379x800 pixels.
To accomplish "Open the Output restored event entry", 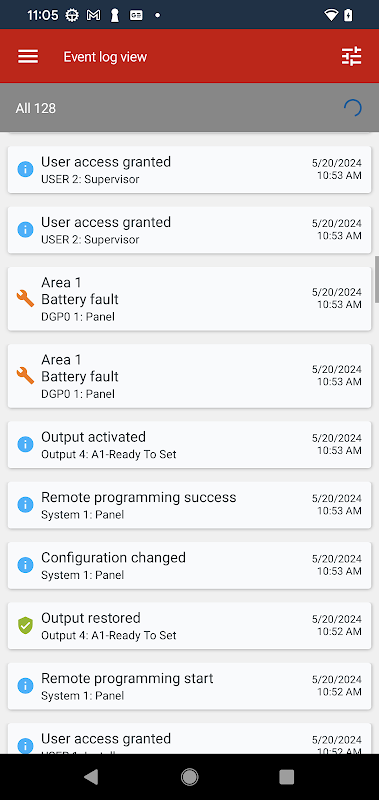I will 189,626.
